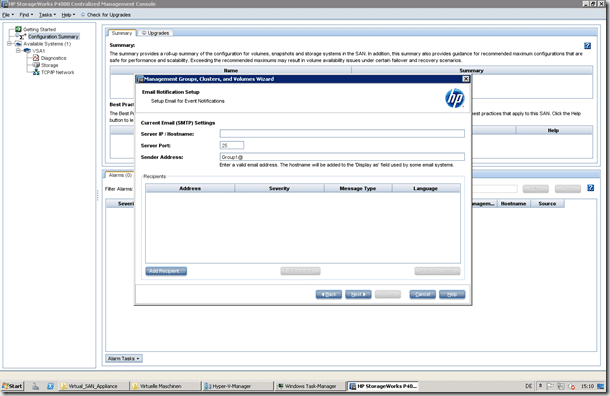
Task: Expand the system tray hidden icons arrow
Action: pyautogui.click(x=540, y=386)
